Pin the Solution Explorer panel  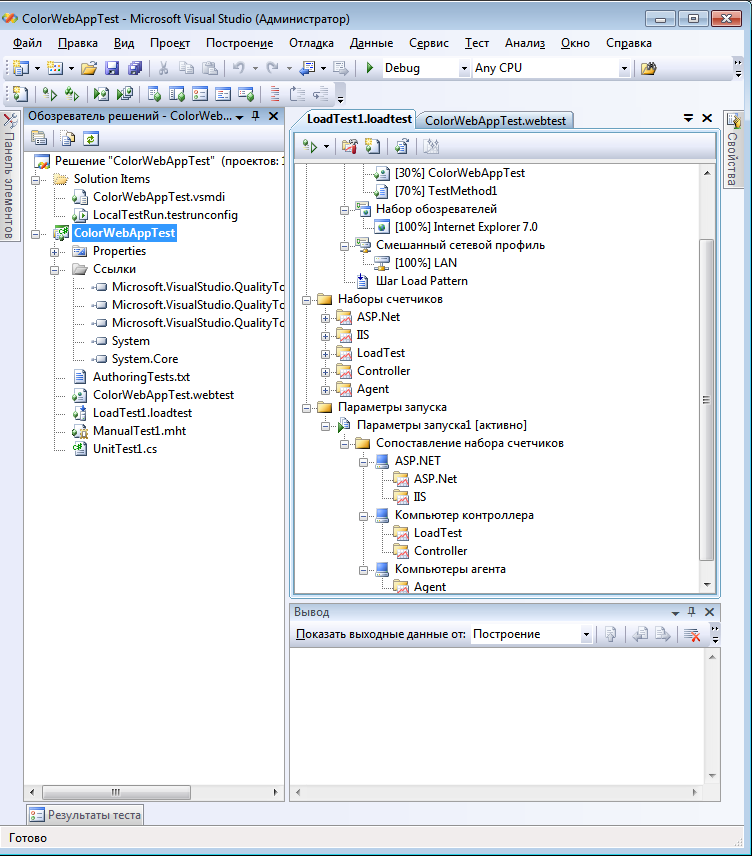click(x=255, y=116)
